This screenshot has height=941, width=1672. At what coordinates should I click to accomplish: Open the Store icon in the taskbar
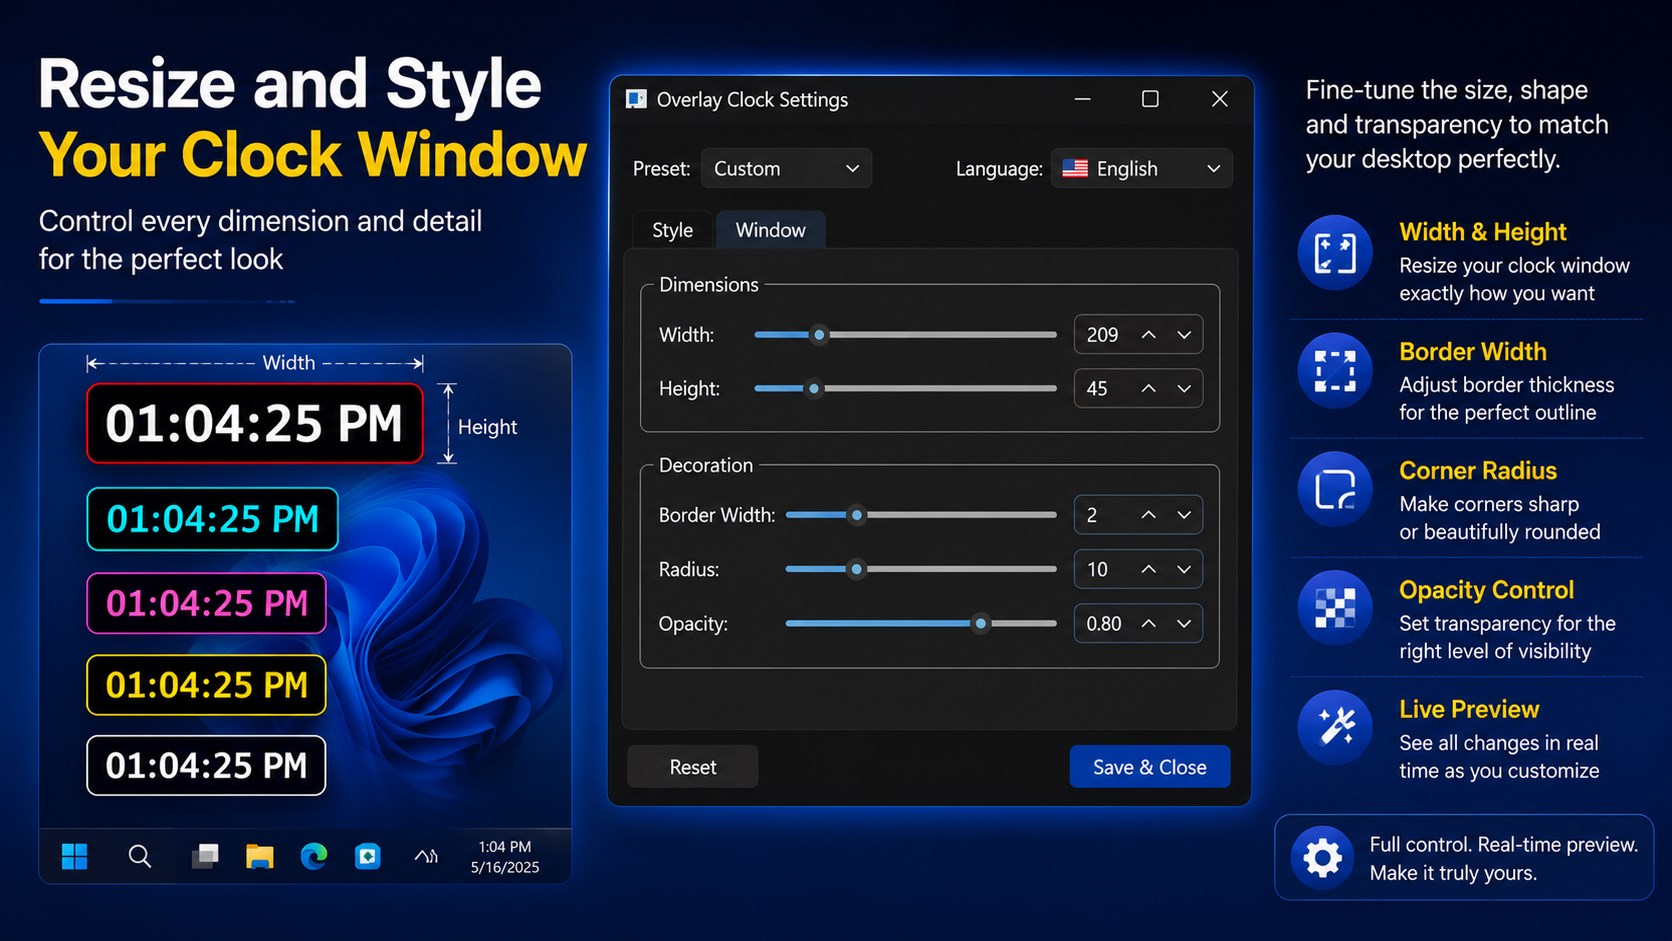368,856
